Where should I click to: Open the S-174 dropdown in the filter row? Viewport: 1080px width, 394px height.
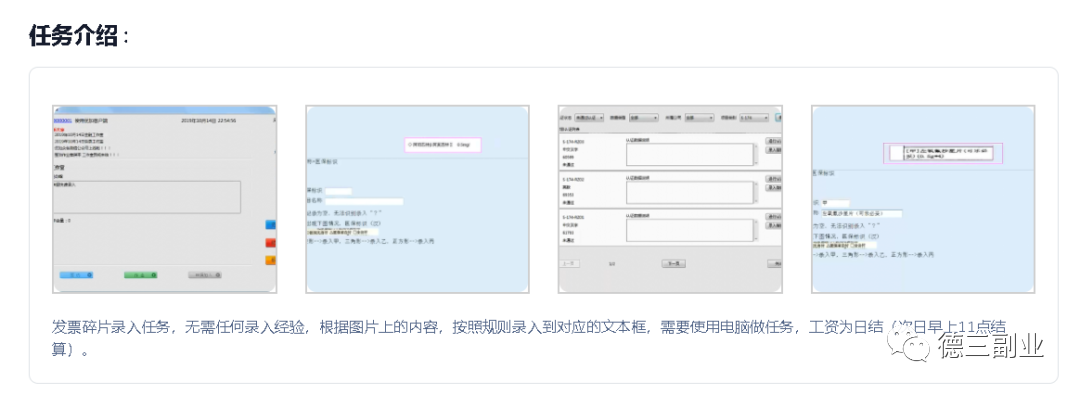point(754,118)
